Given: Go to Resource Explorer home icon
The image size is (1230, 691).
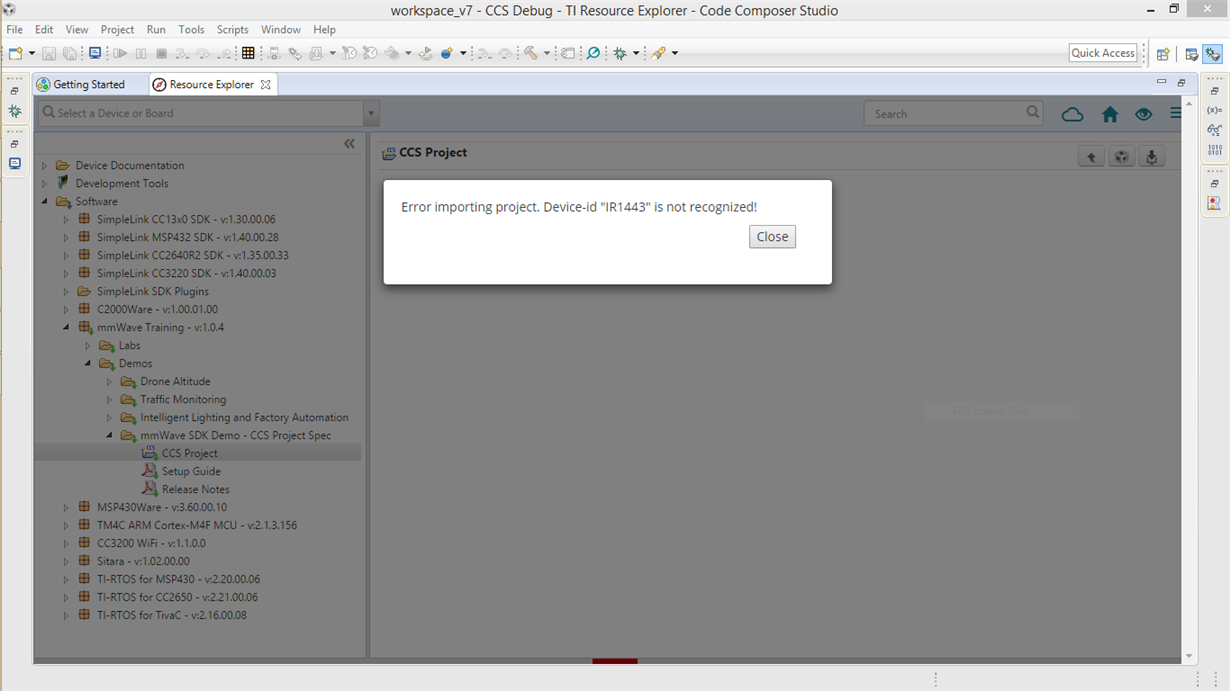Looking at the screenshot, I should point(1110,114).
